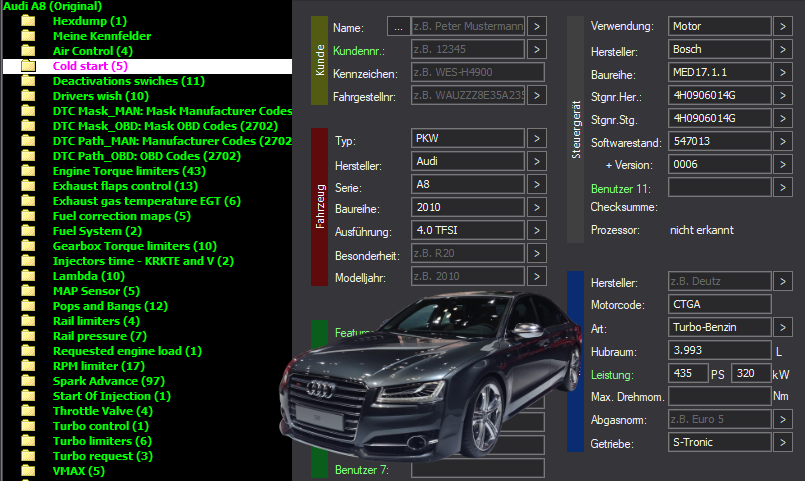Click the folder icon beside Air Control (4)
The height and width of the screenshot is (481, 805).
(28, 51)
